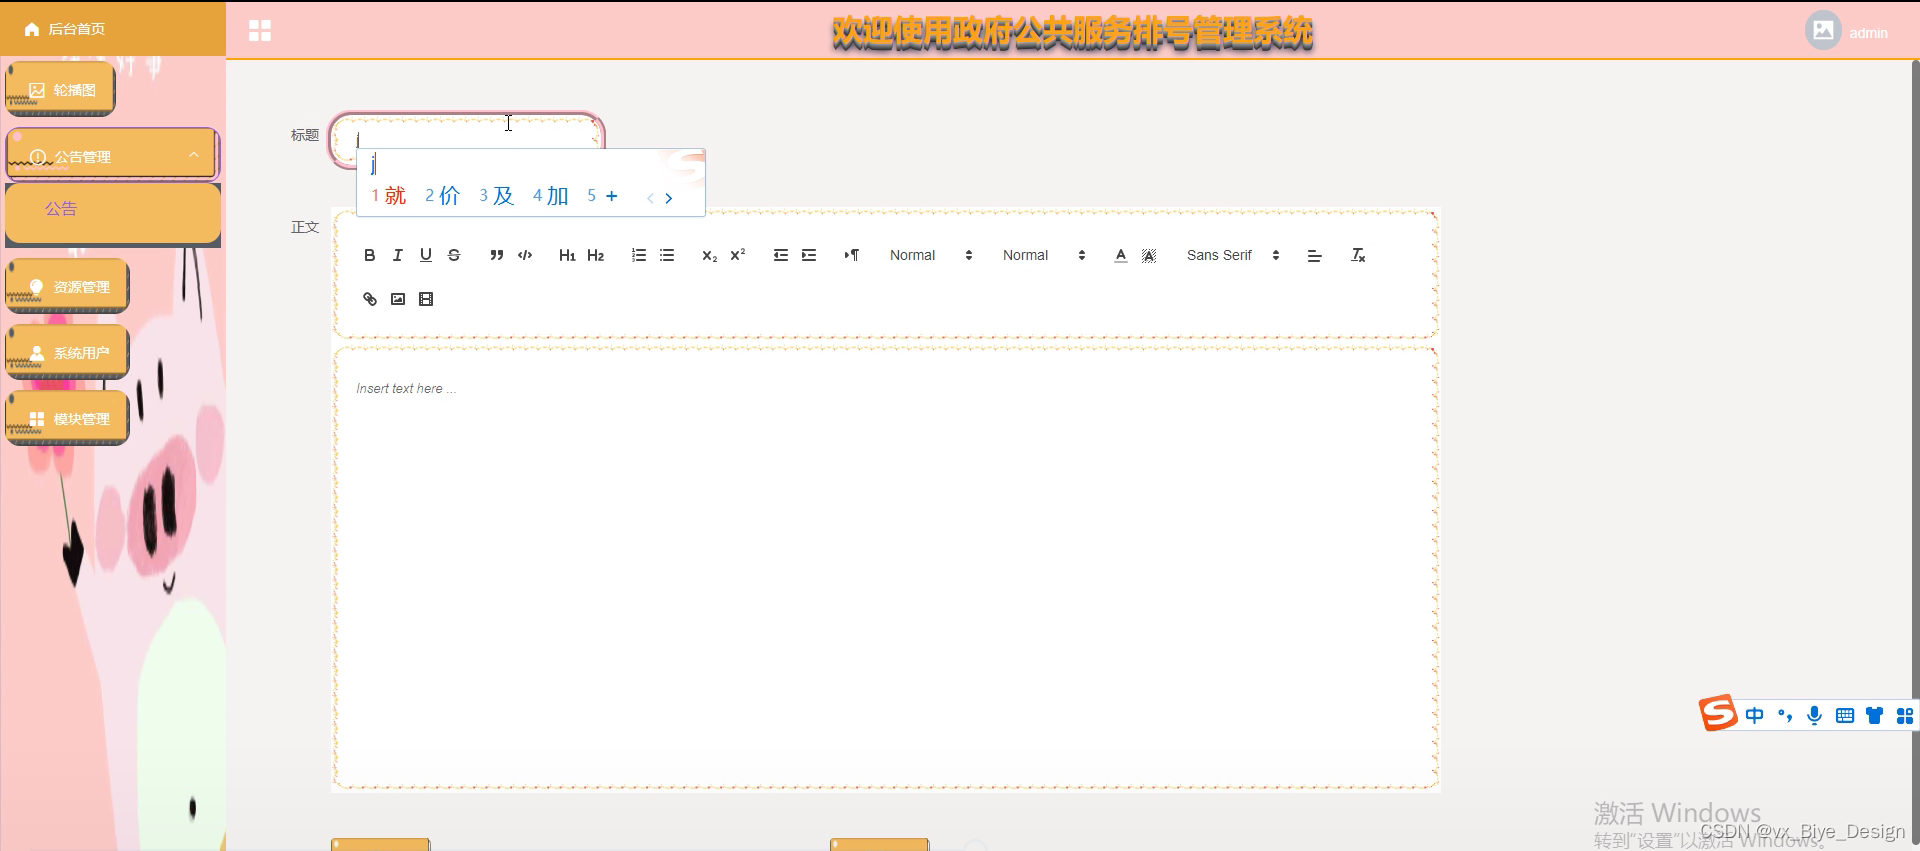Screen dimensions: 1920x851
Task: Insert a code block
Action: click(525, 255)
